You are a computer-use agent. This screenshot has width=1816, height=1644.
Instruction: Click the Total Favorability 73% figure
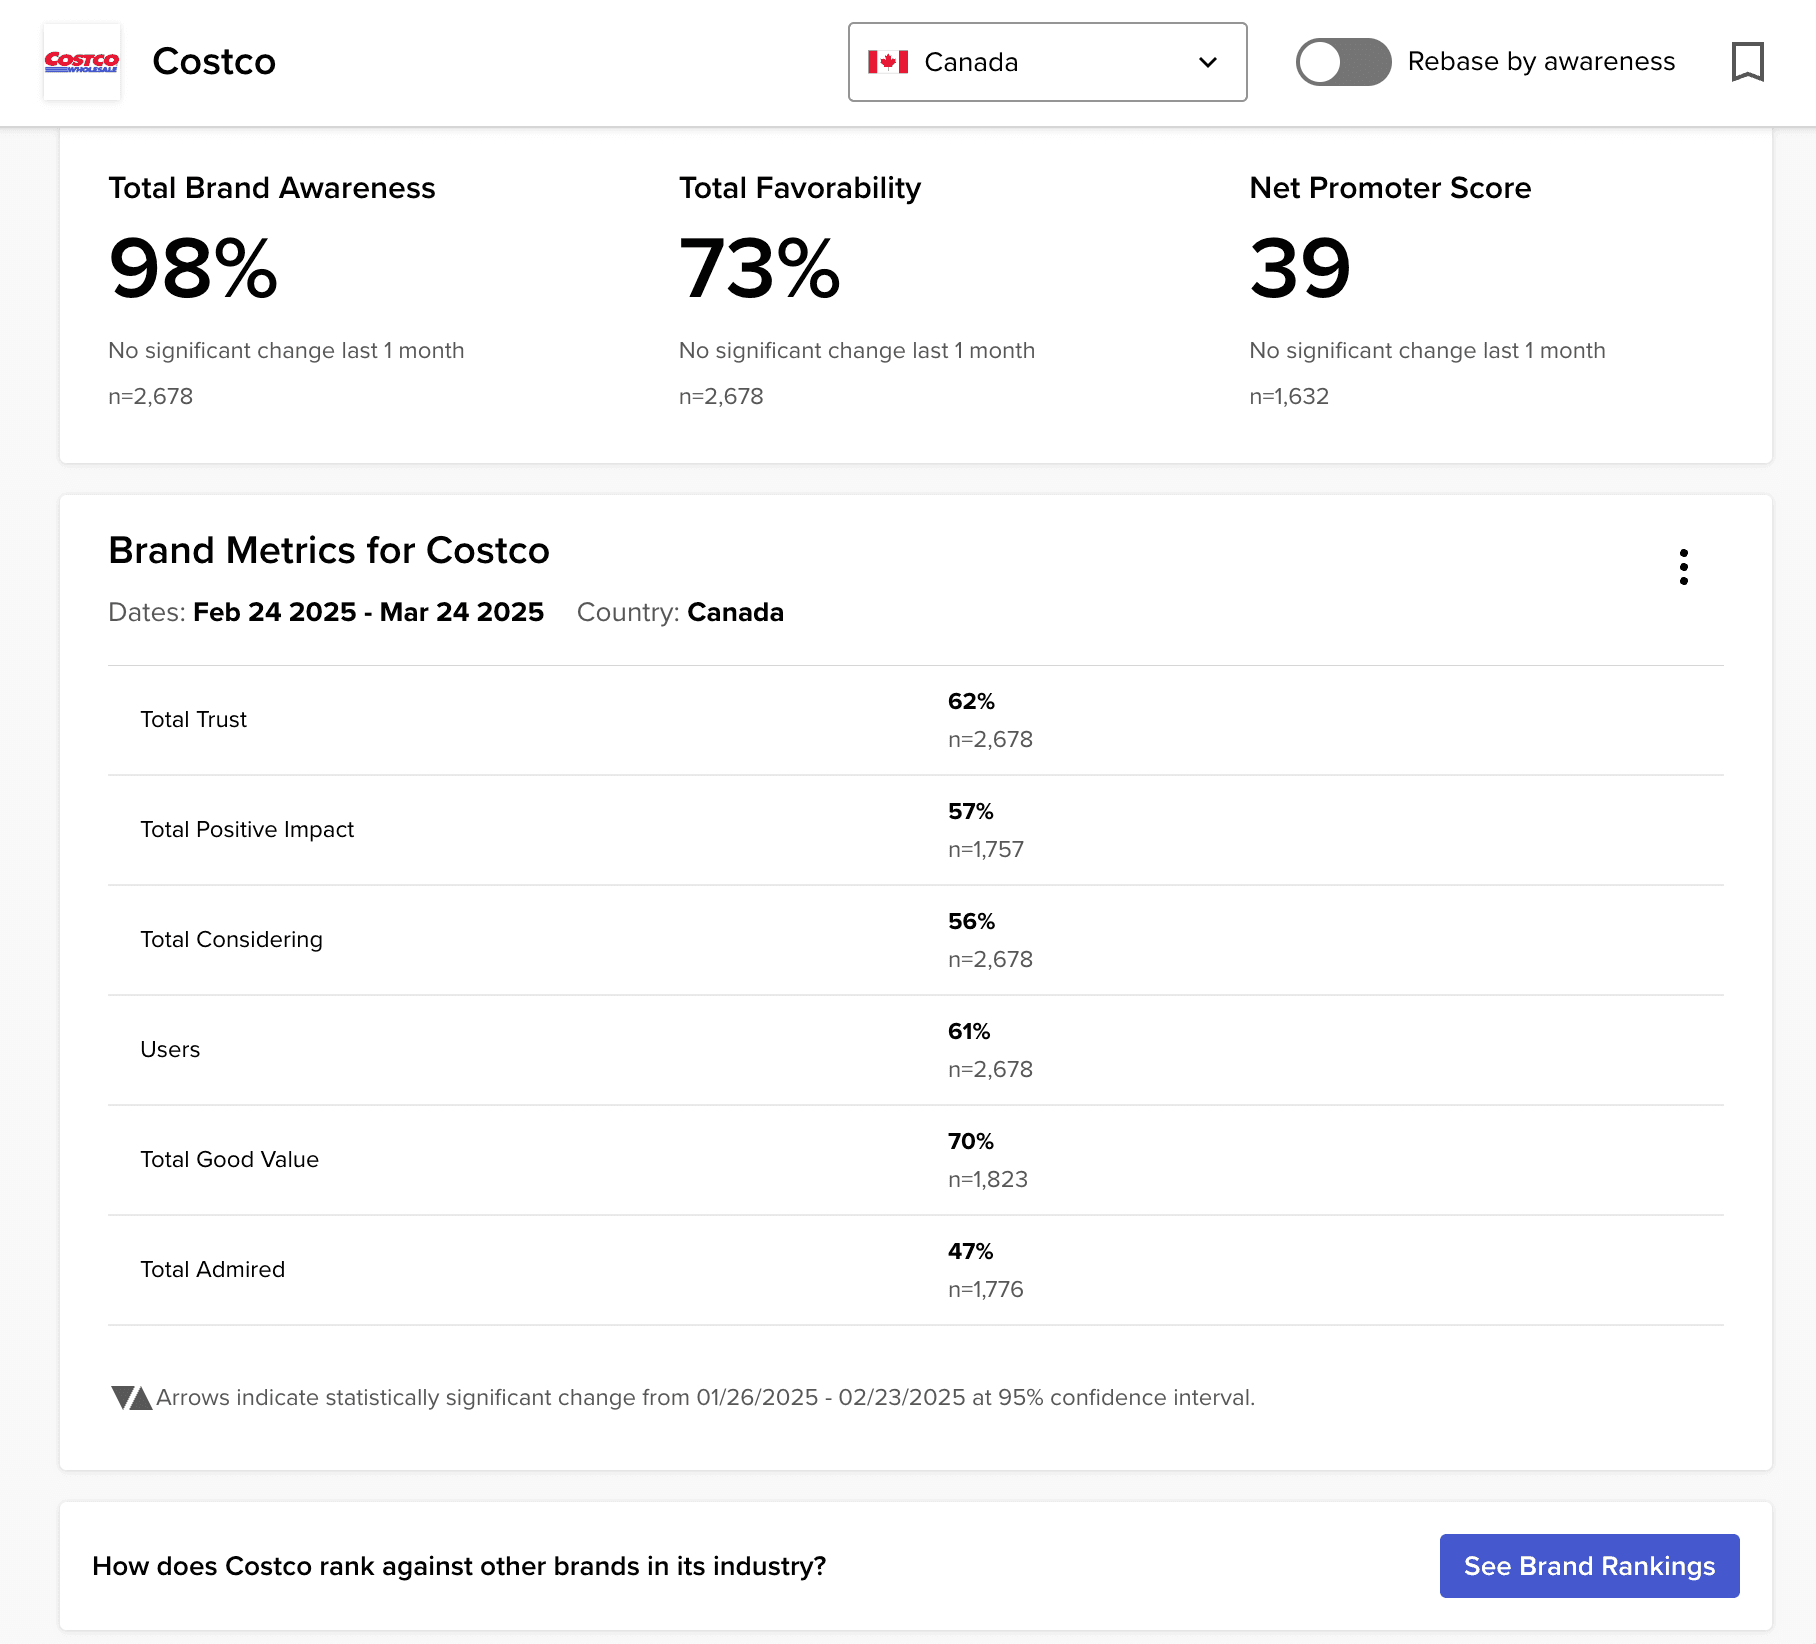[760, 268]
